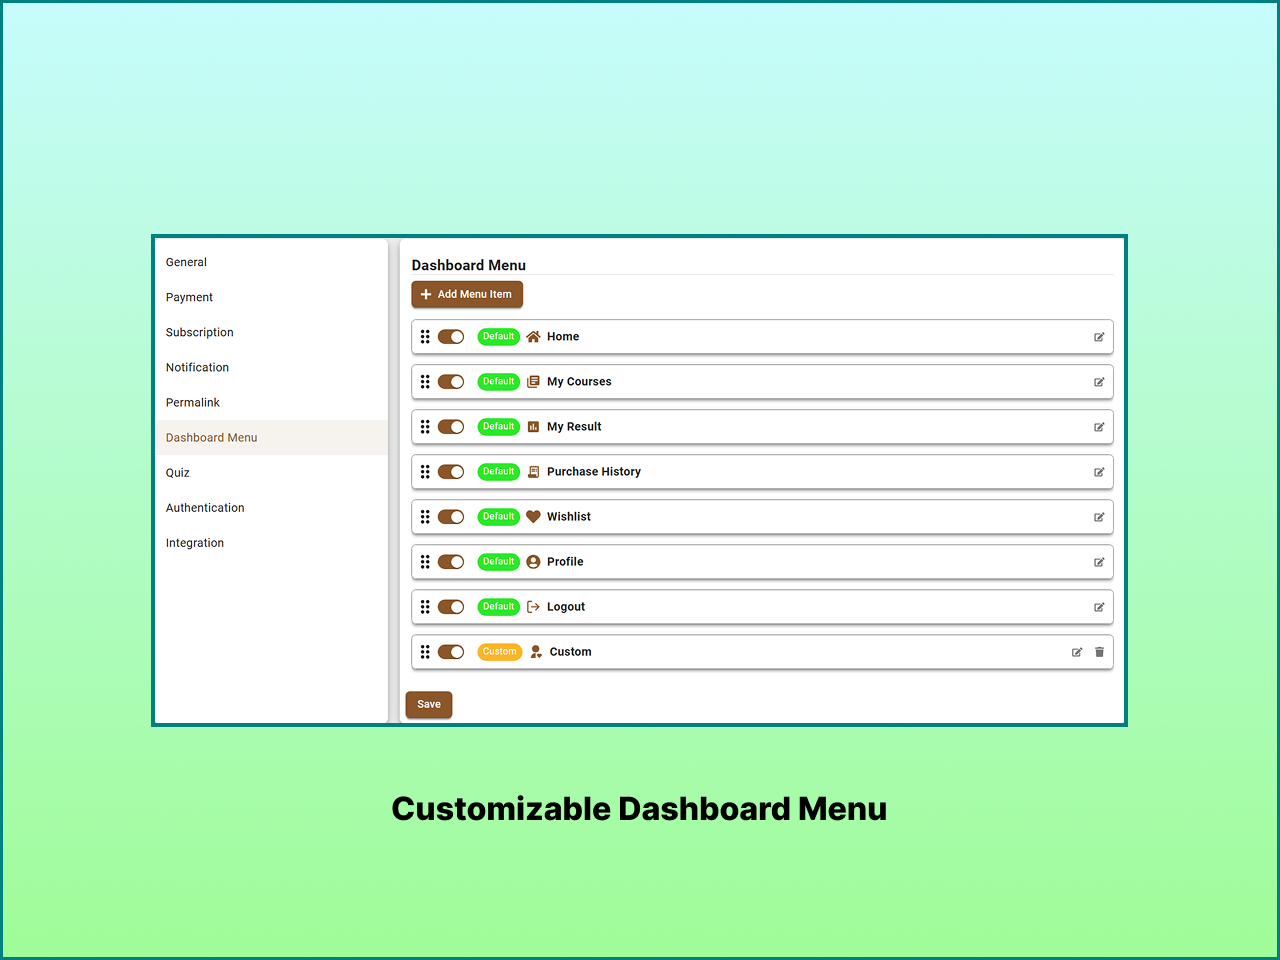Click the edit pencil on the Wishlist row
The height and width of the screenshot is (960, 1280).
point(1099,517)
